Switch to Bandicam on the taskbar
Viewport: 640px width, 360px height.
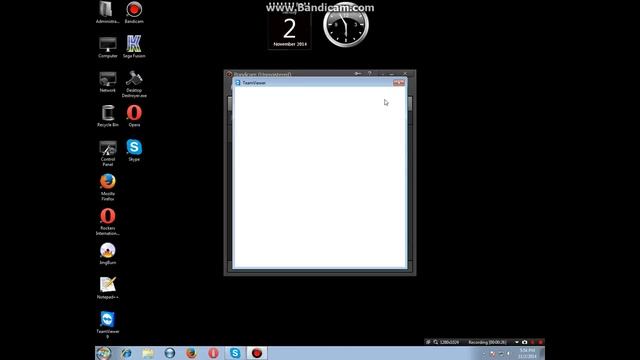tap(257, 353)
